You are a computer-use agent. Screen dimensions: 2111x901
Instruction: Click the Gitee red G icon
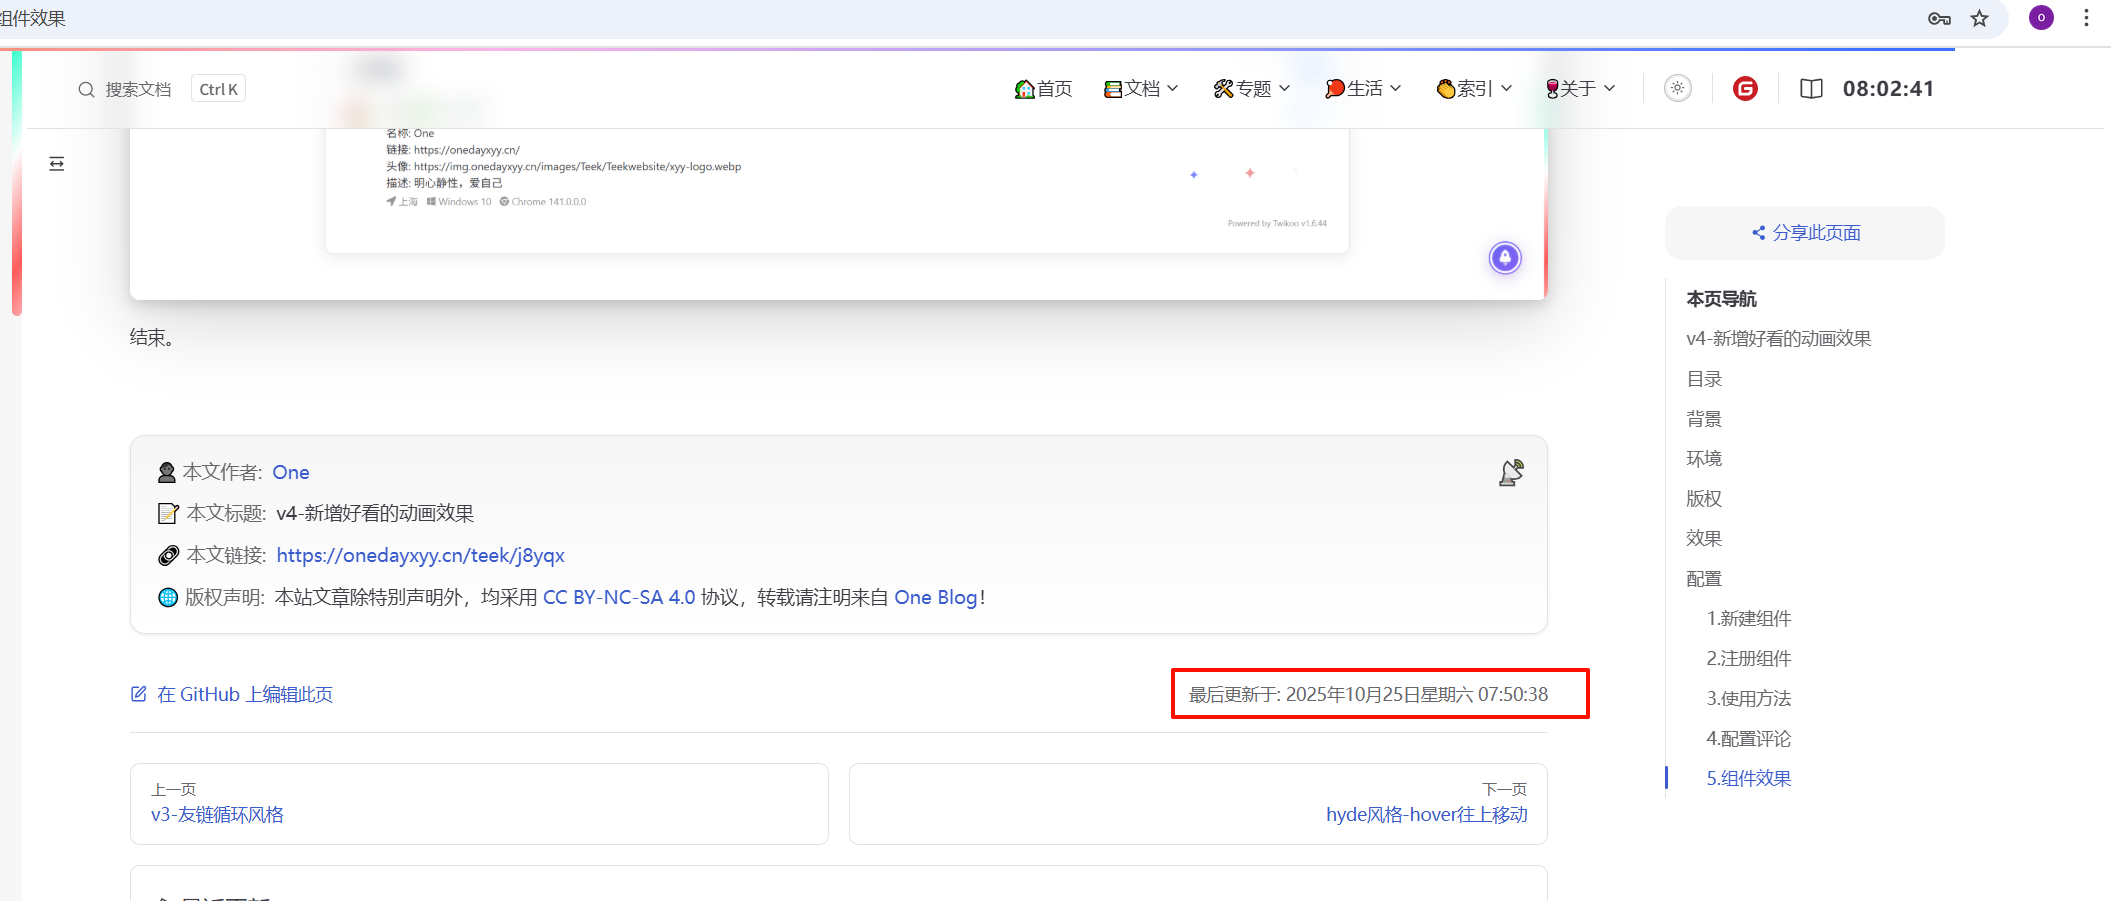[1745, 89]
